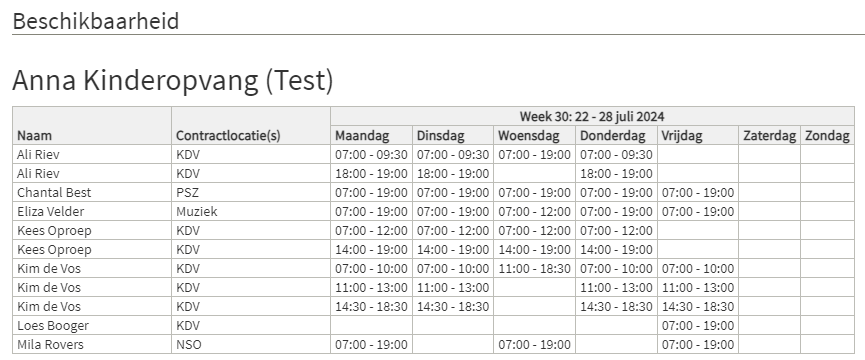Click the Loes Booger name cell
Image resolution: width=865 pixels, height=360 pixels.
92,325
